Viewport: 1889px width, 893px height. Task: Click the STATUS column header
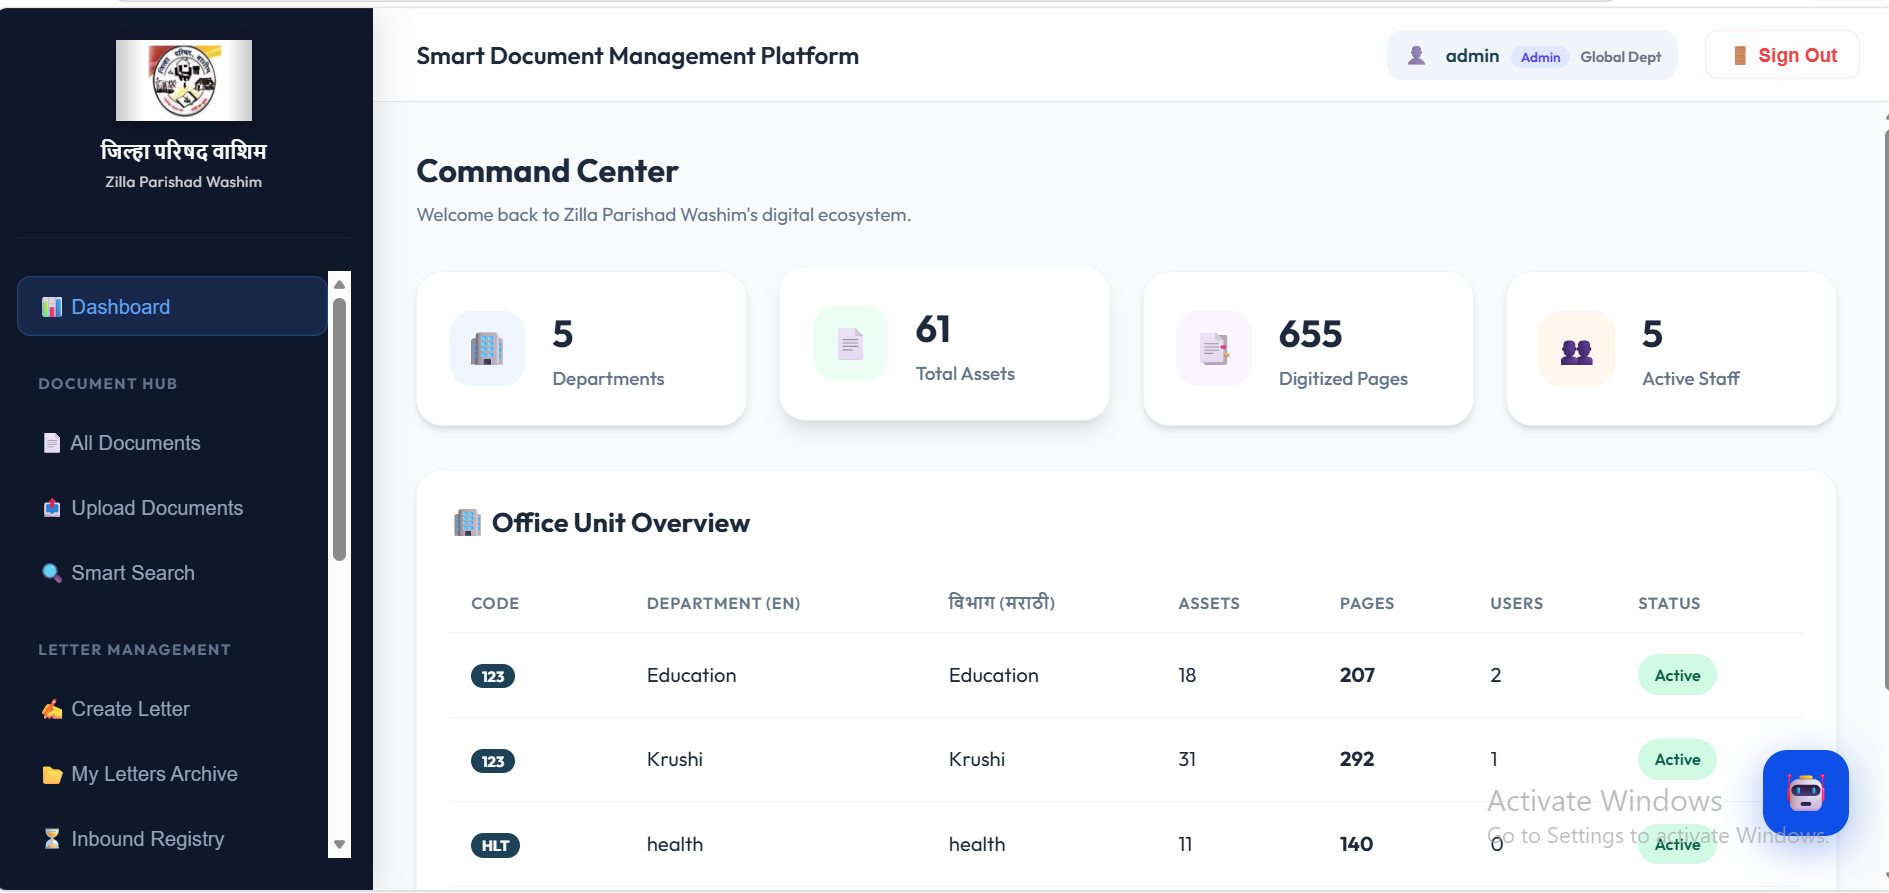tap(1669, 603)
